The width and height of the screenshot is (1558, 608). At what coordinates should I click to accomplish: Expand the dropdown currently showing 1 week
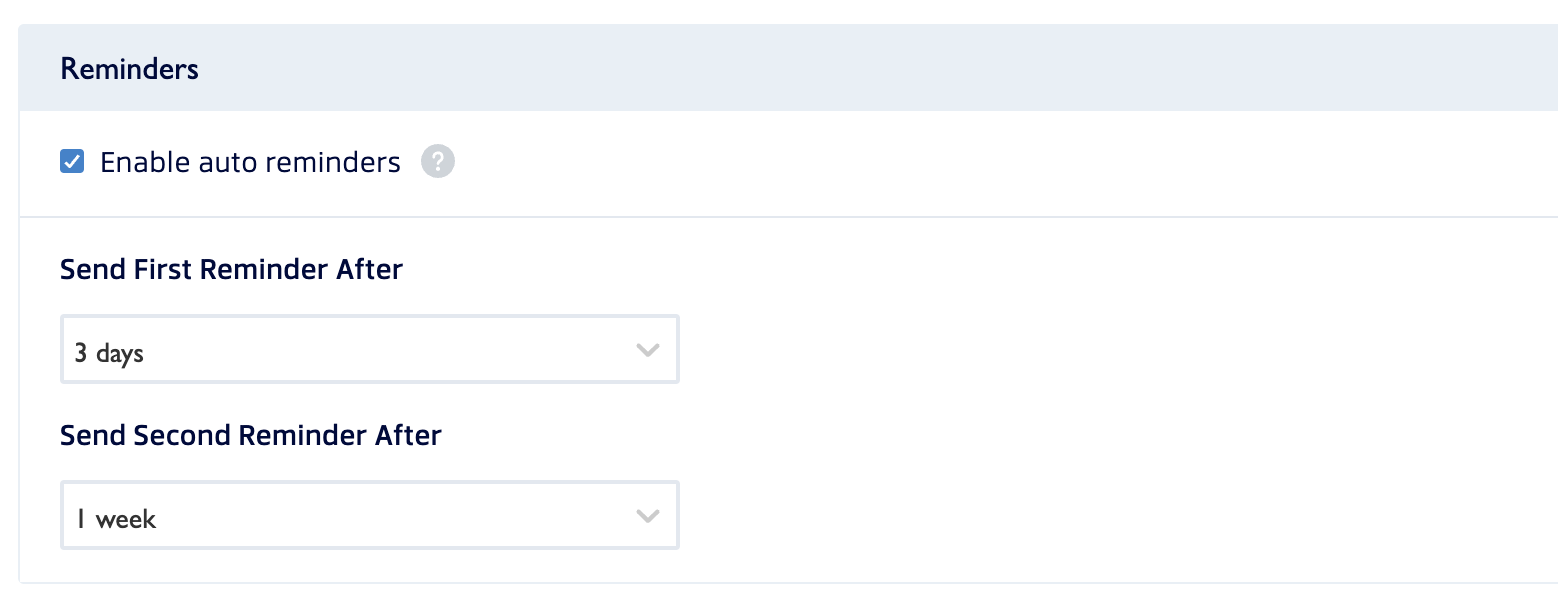click(370, 515)
